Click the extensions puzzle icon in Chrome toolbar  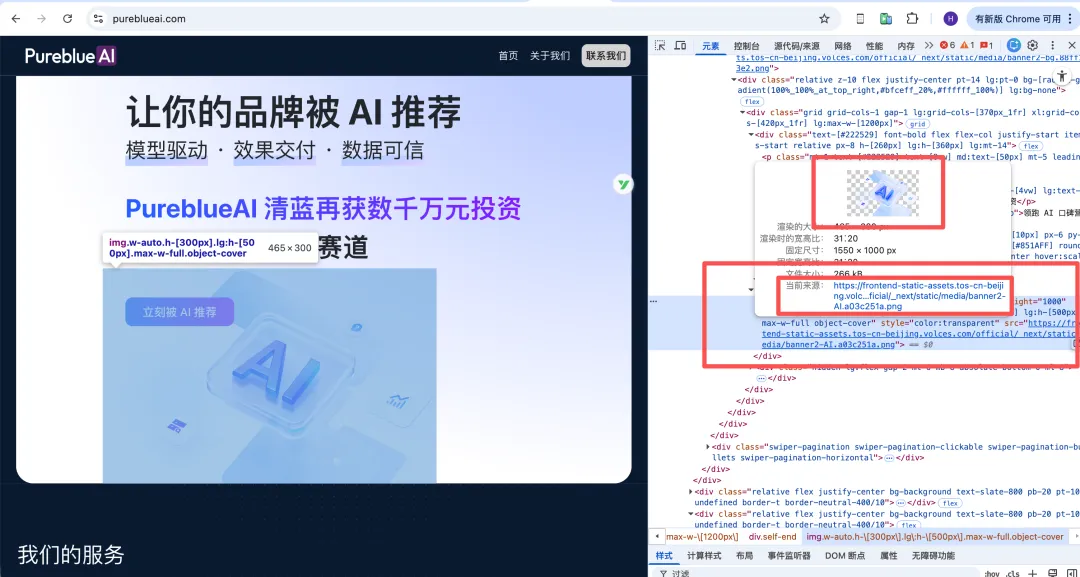coord(911,18)
